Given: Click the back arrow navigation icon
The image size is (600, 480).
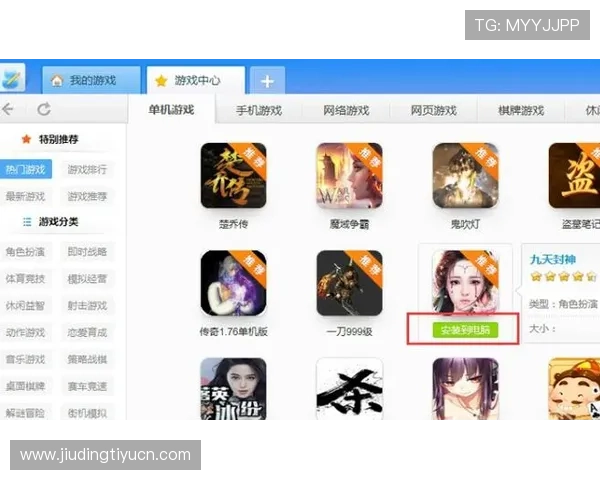Looking at the screenshot, I should tap(8, 109).
